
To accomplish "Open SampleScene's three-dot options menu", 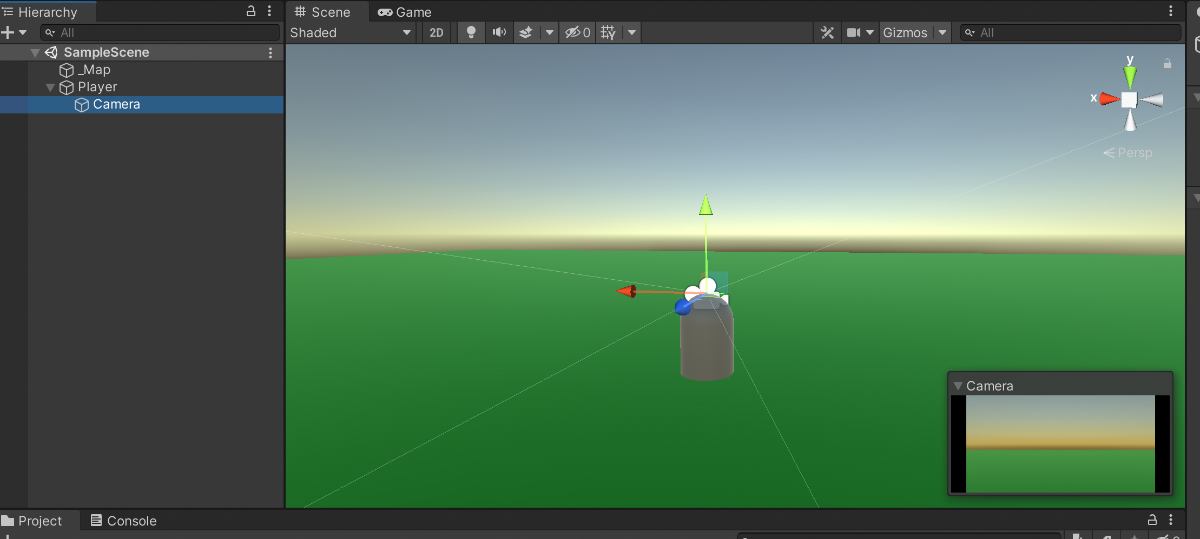I will click(270, 53).
